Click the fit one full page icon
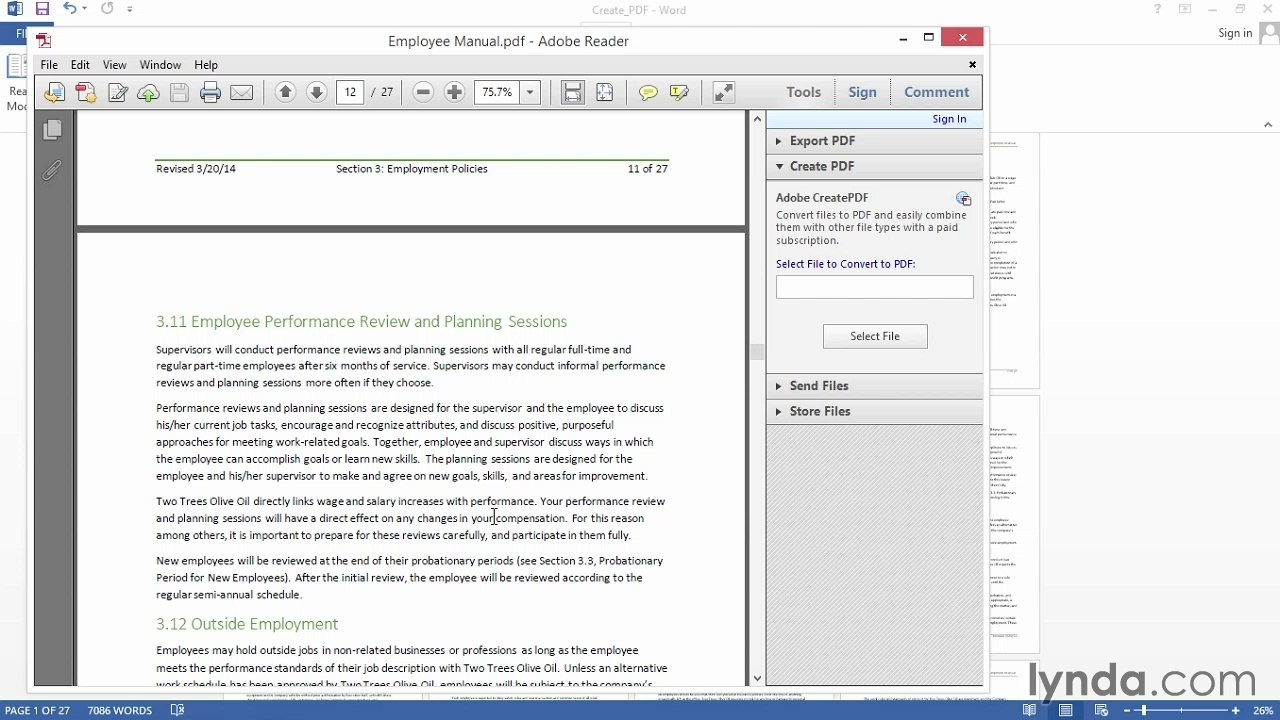The image size is (1280, 720). click(x=604, y=92)
